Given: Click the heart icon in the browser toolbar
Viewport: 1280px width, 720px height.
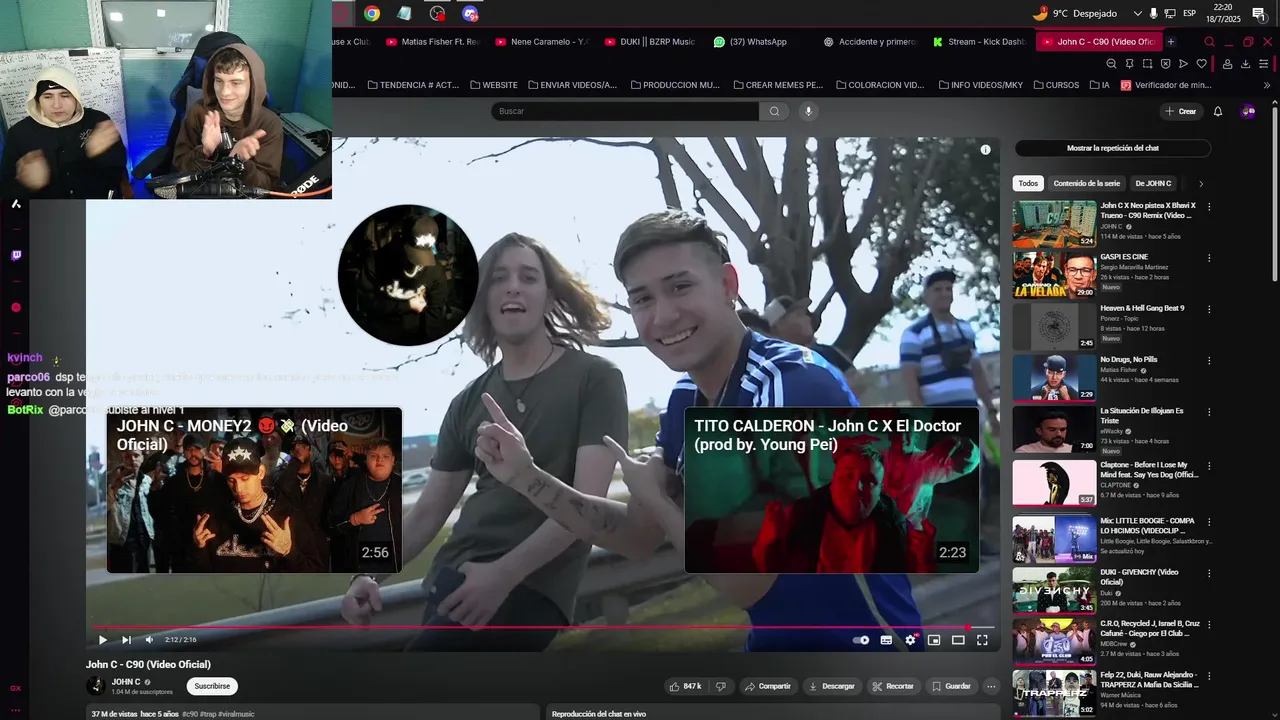Looking at the screenshot, I should [x=1201, y=64].
